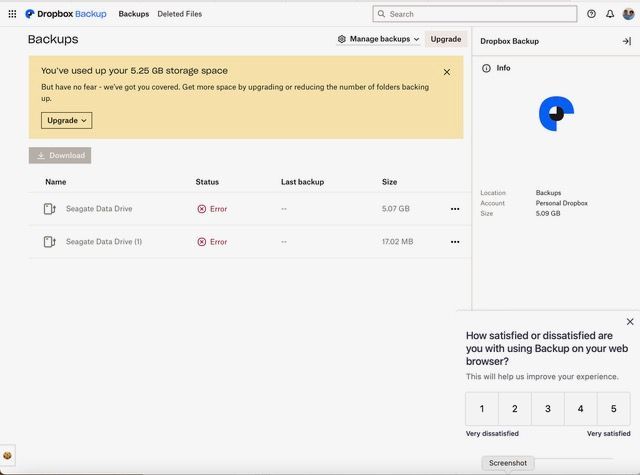Rate satisfaction as 4
Viewport: 640px width, 475px height.
pos(580,409)
